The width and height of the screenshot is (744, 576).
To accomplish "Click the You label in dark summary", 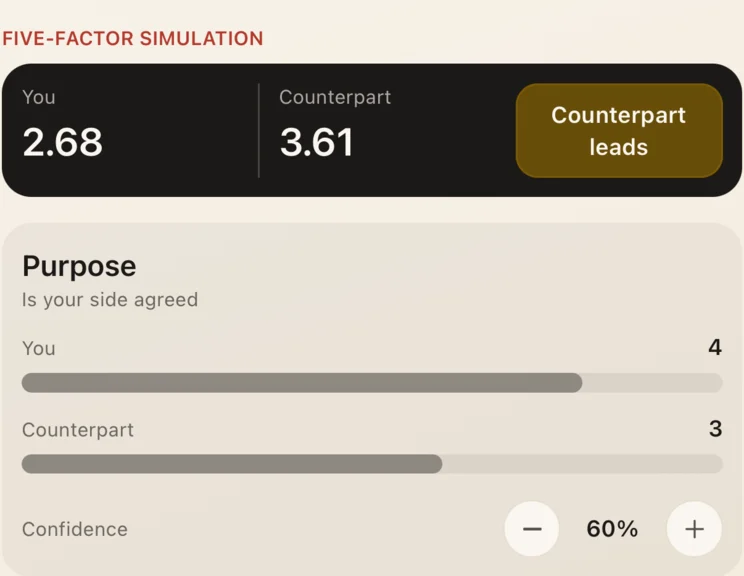I will click(39, 97).
